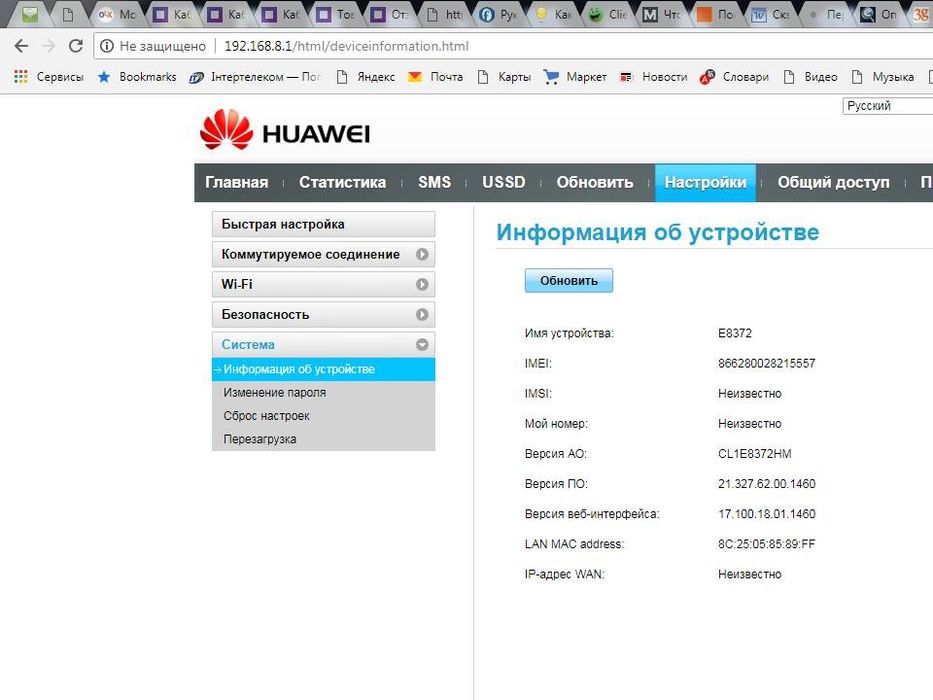Open the Обновить nav menu item
Screen dimensions: 933x700
[594, 182]
